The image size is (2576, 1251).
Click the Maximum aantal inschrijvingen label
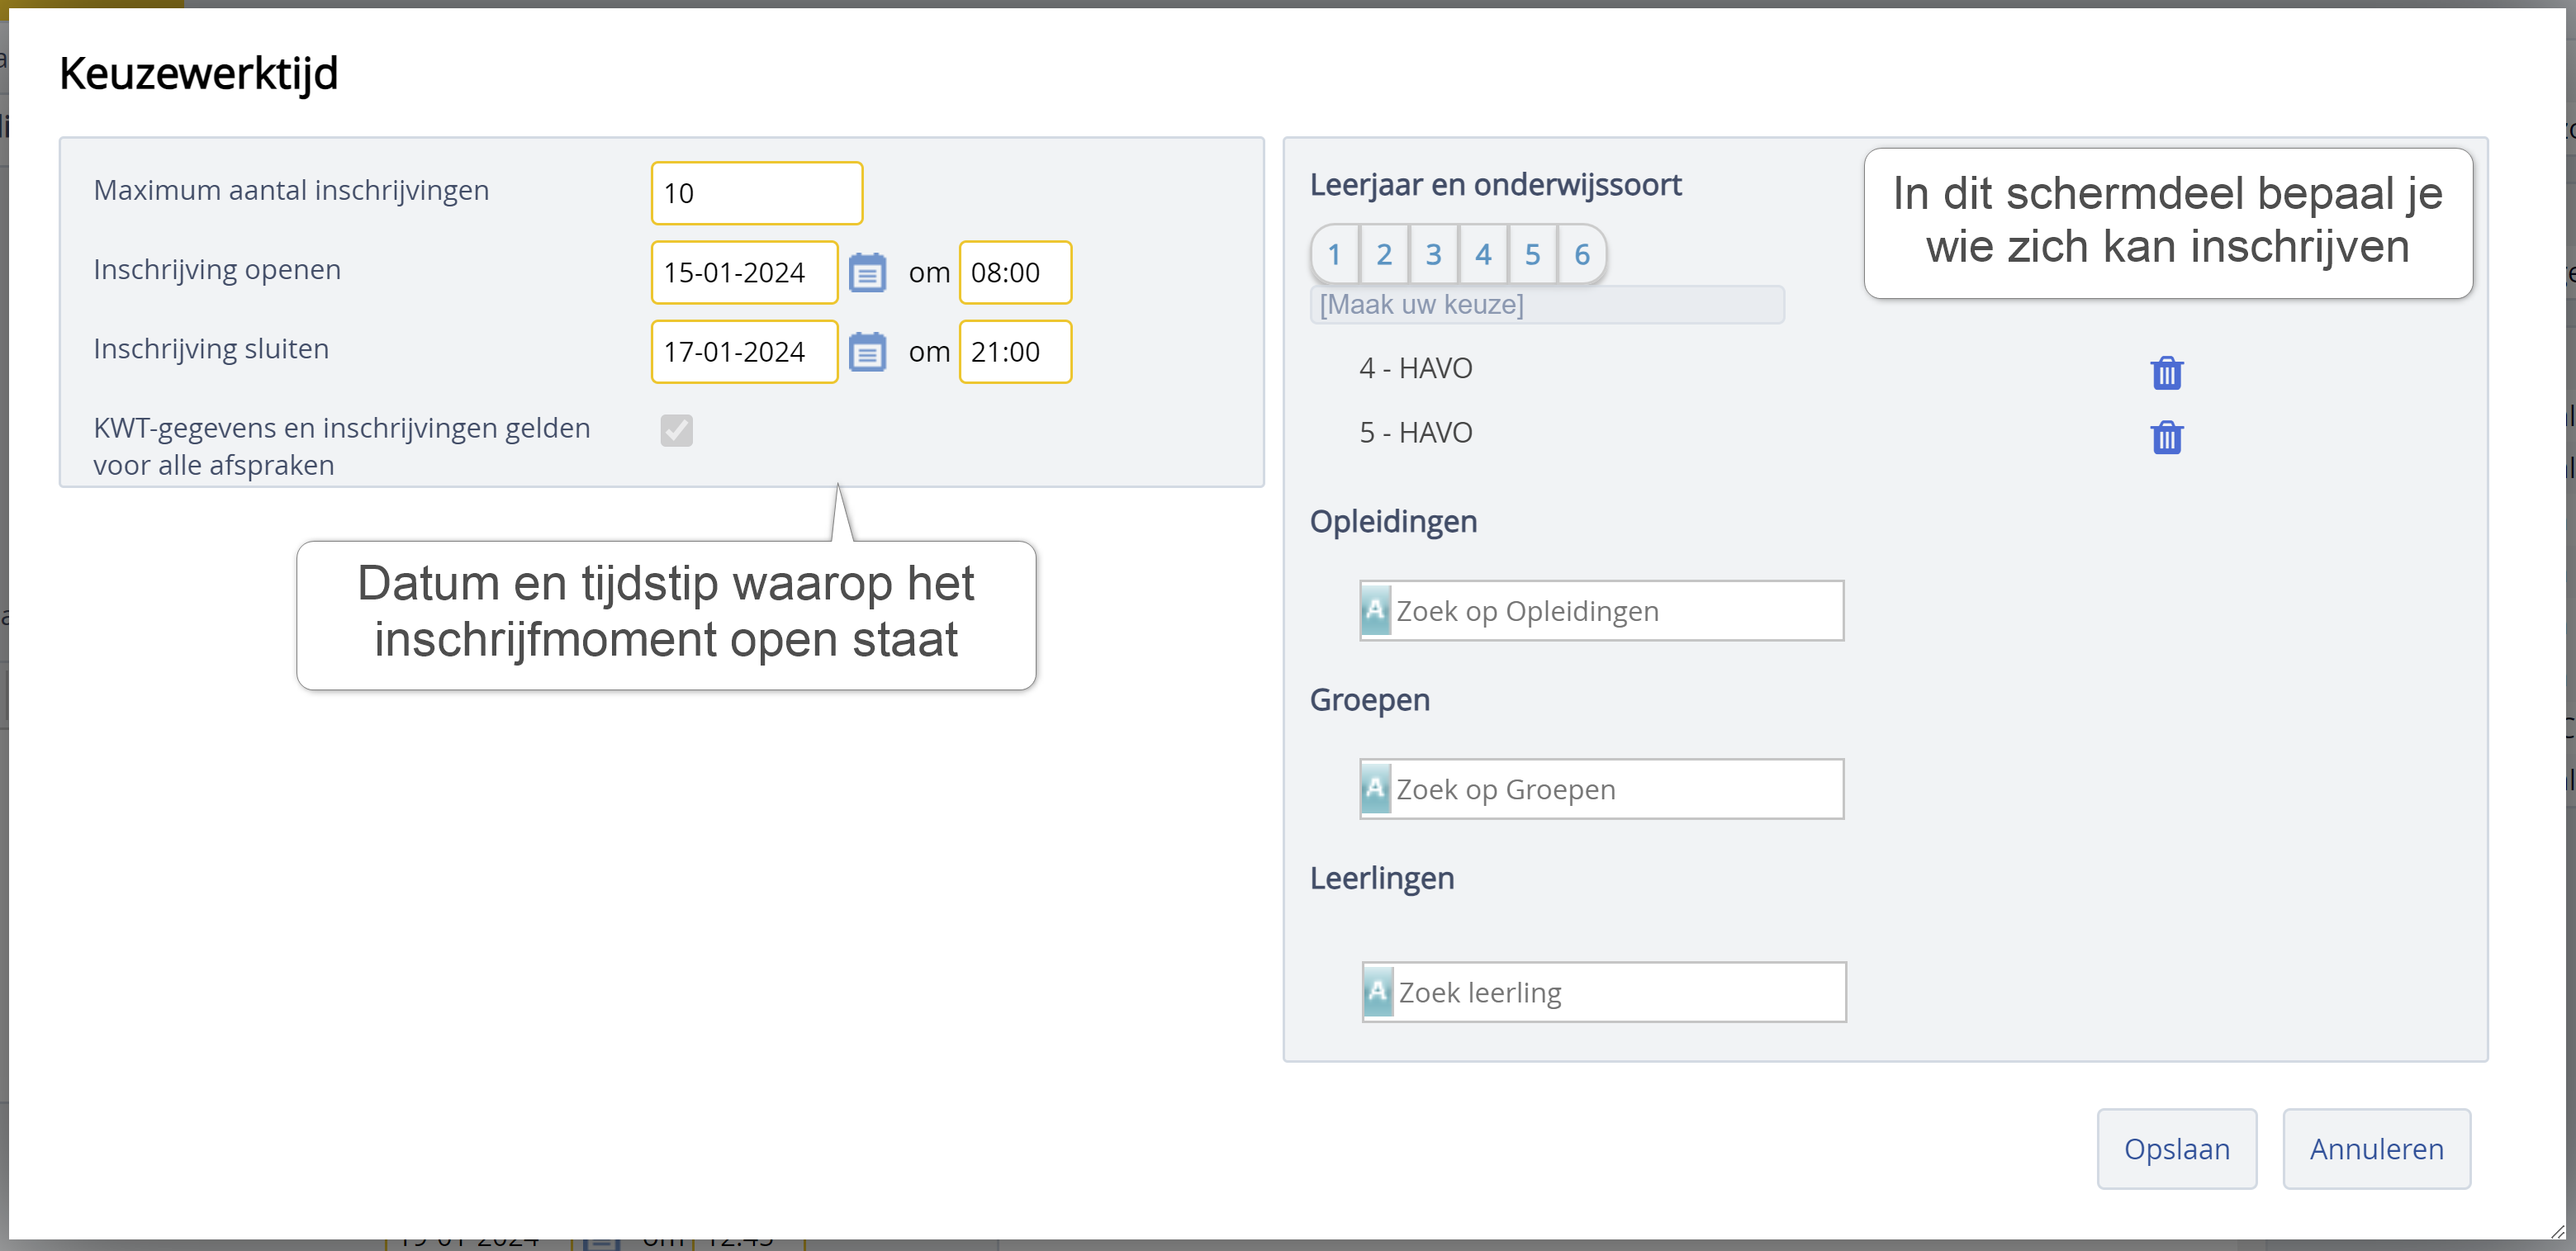point(291,190)
